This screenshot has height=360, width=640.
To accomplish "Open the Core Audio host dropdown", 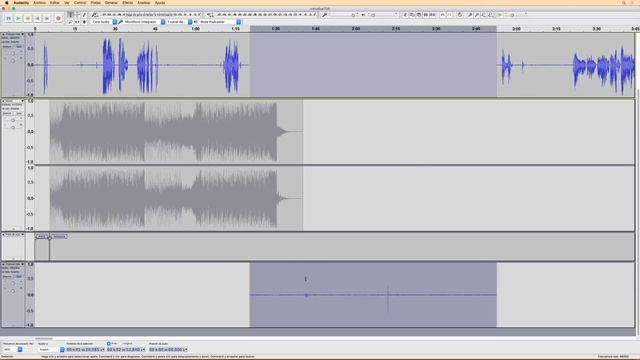I will point(104,22).
